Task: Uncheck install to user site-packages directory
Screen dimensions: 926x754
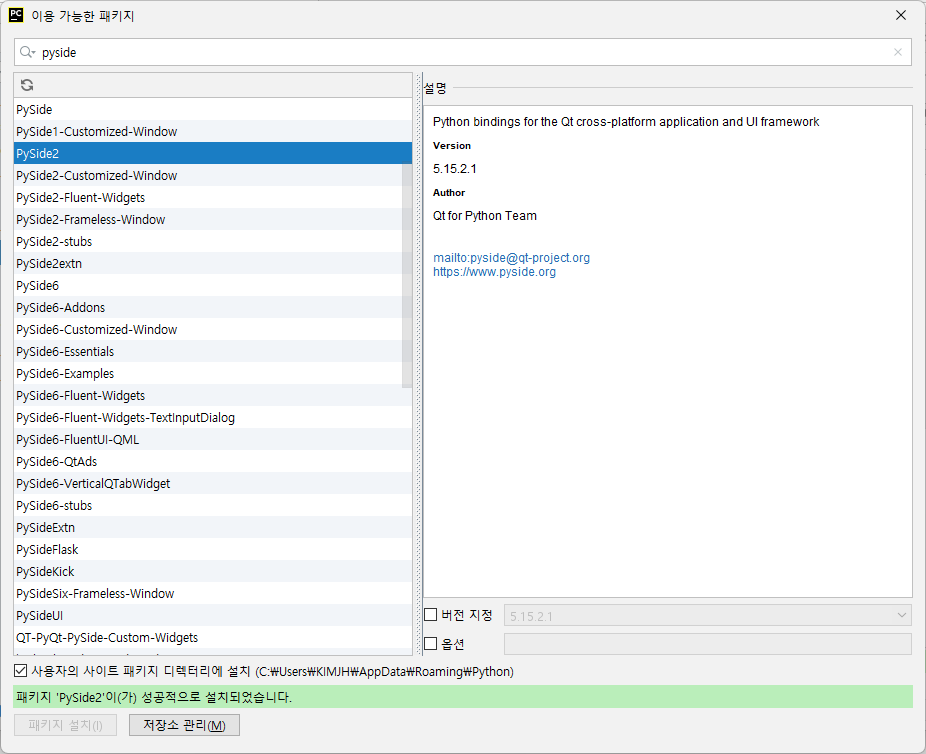Action: click(20, 671)
